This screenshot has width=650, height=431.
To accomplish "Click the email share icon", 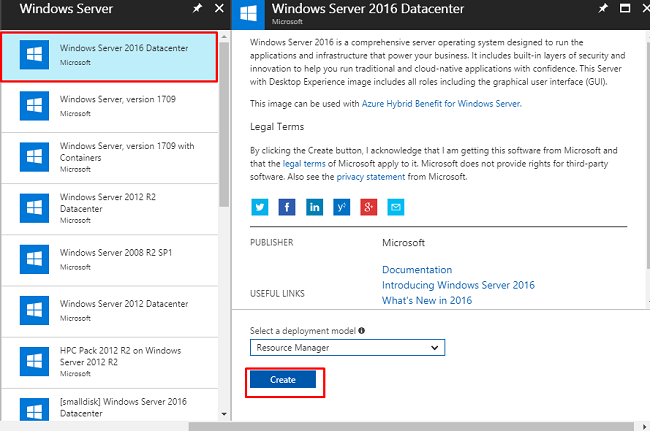I will (395, 207).
